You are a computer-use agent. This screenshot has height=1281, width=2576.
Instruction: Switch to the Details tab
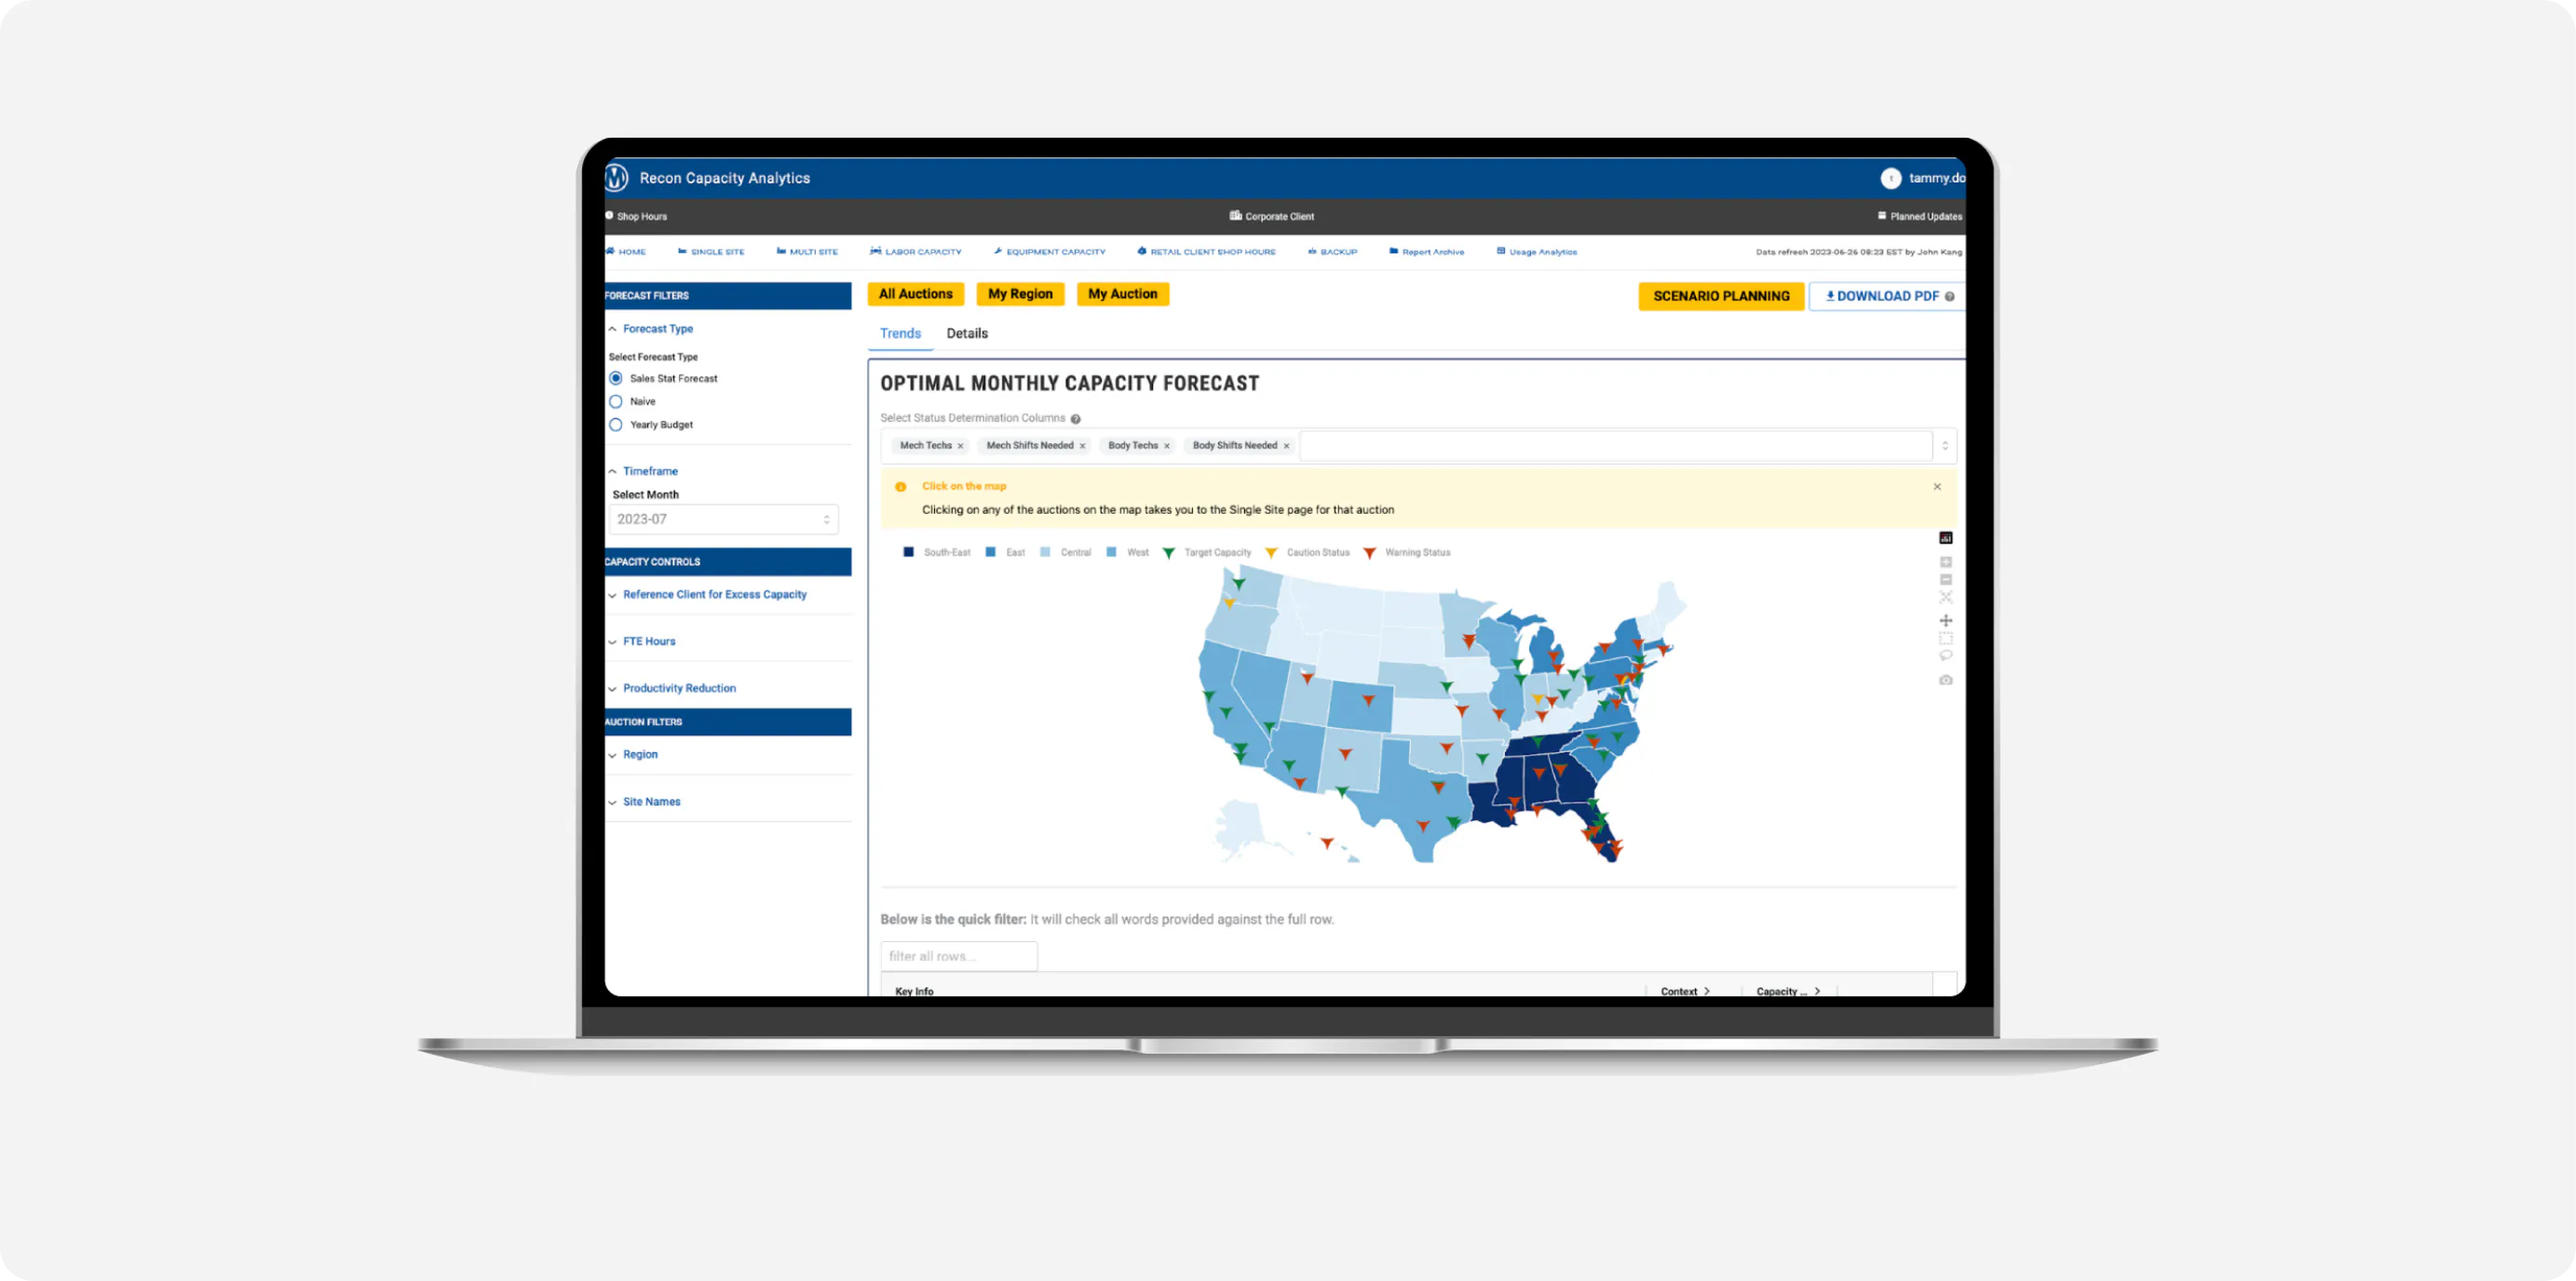pos(967,334)
